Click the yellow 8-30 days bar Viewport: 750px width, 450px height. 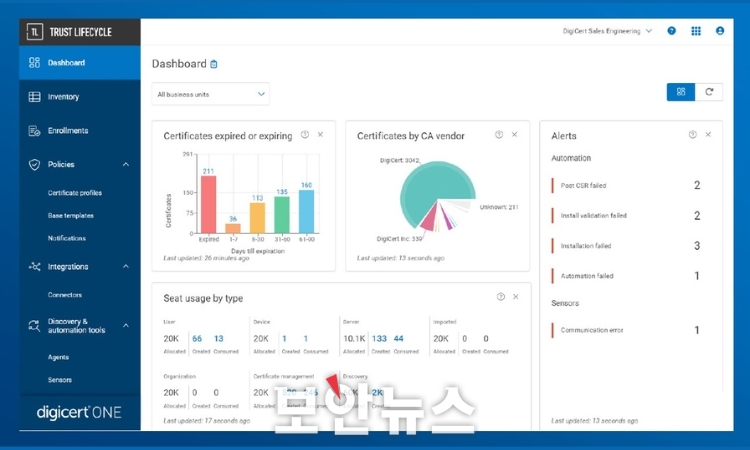point(257,218)
